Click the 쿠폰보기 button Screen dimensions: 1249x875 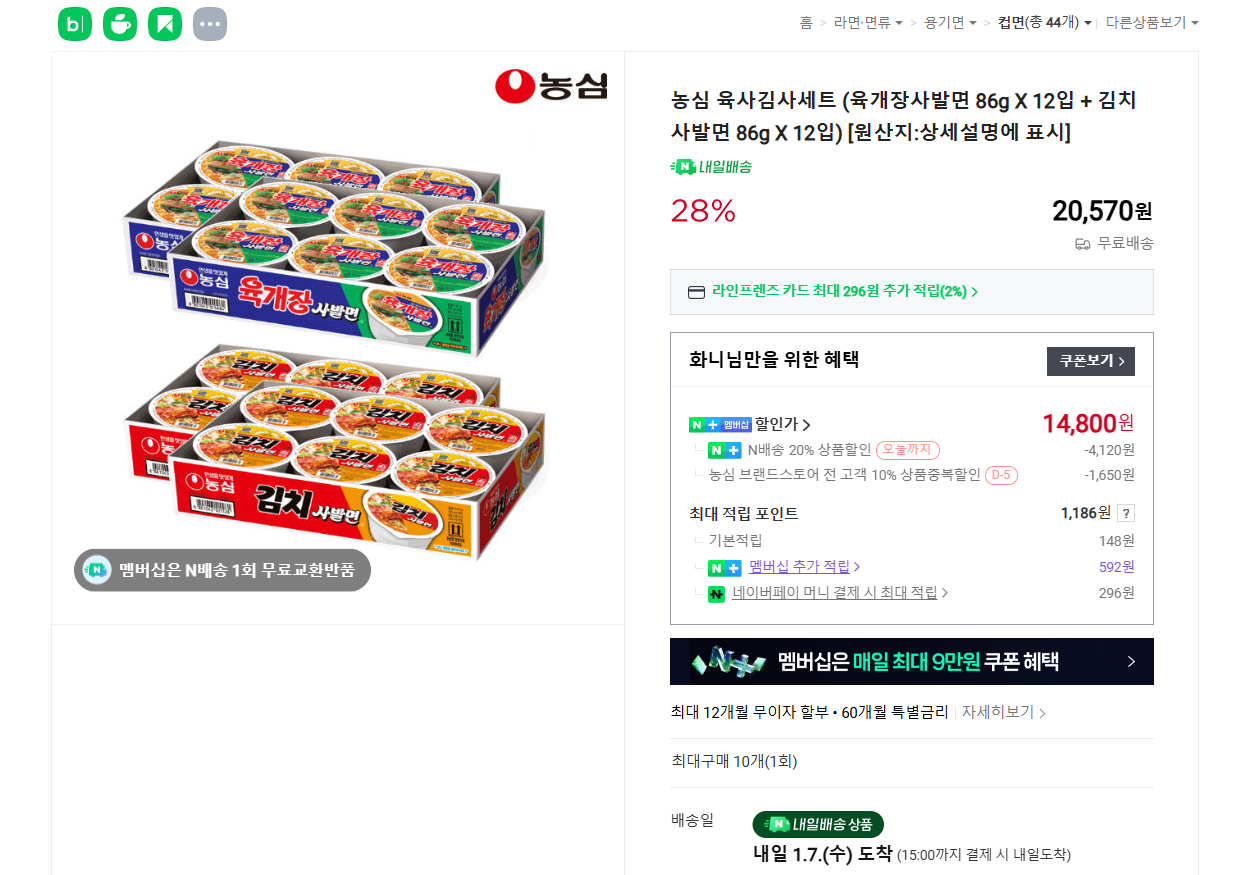point(1090,361)
